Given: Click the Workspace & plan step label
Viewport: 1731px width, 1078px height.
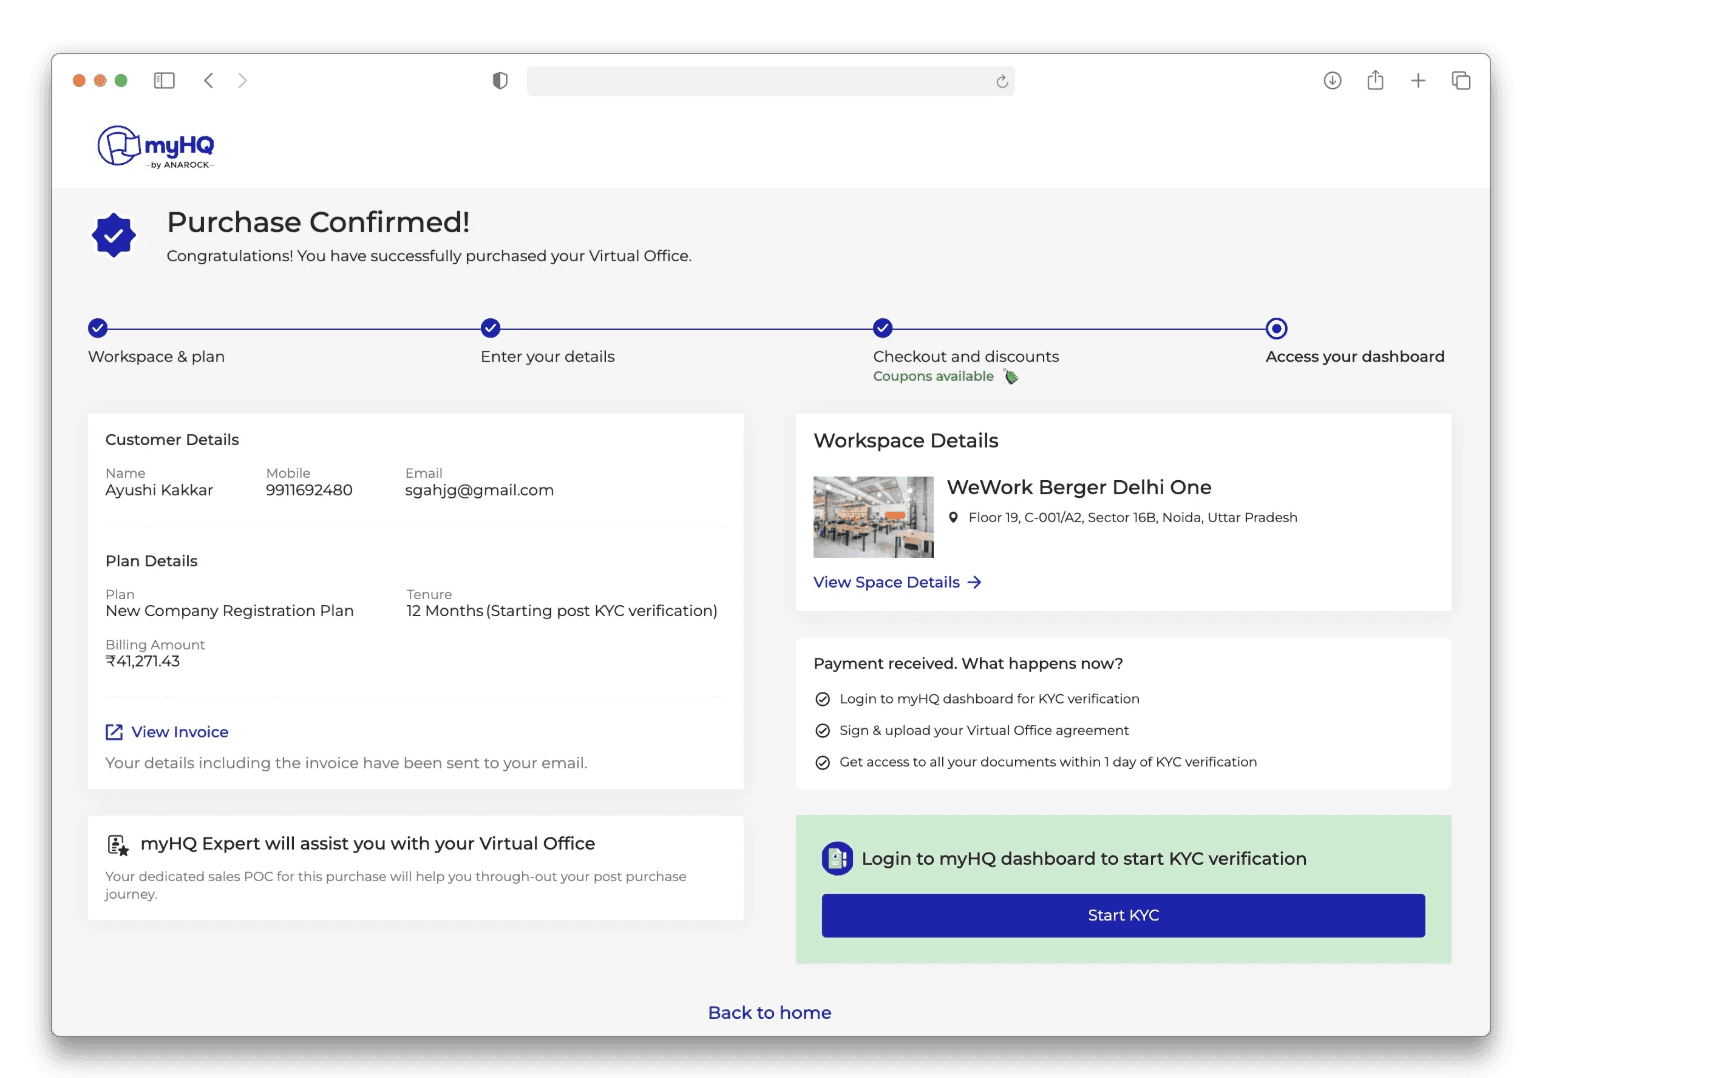Looking at the screenshot, I should coord(156,357).
